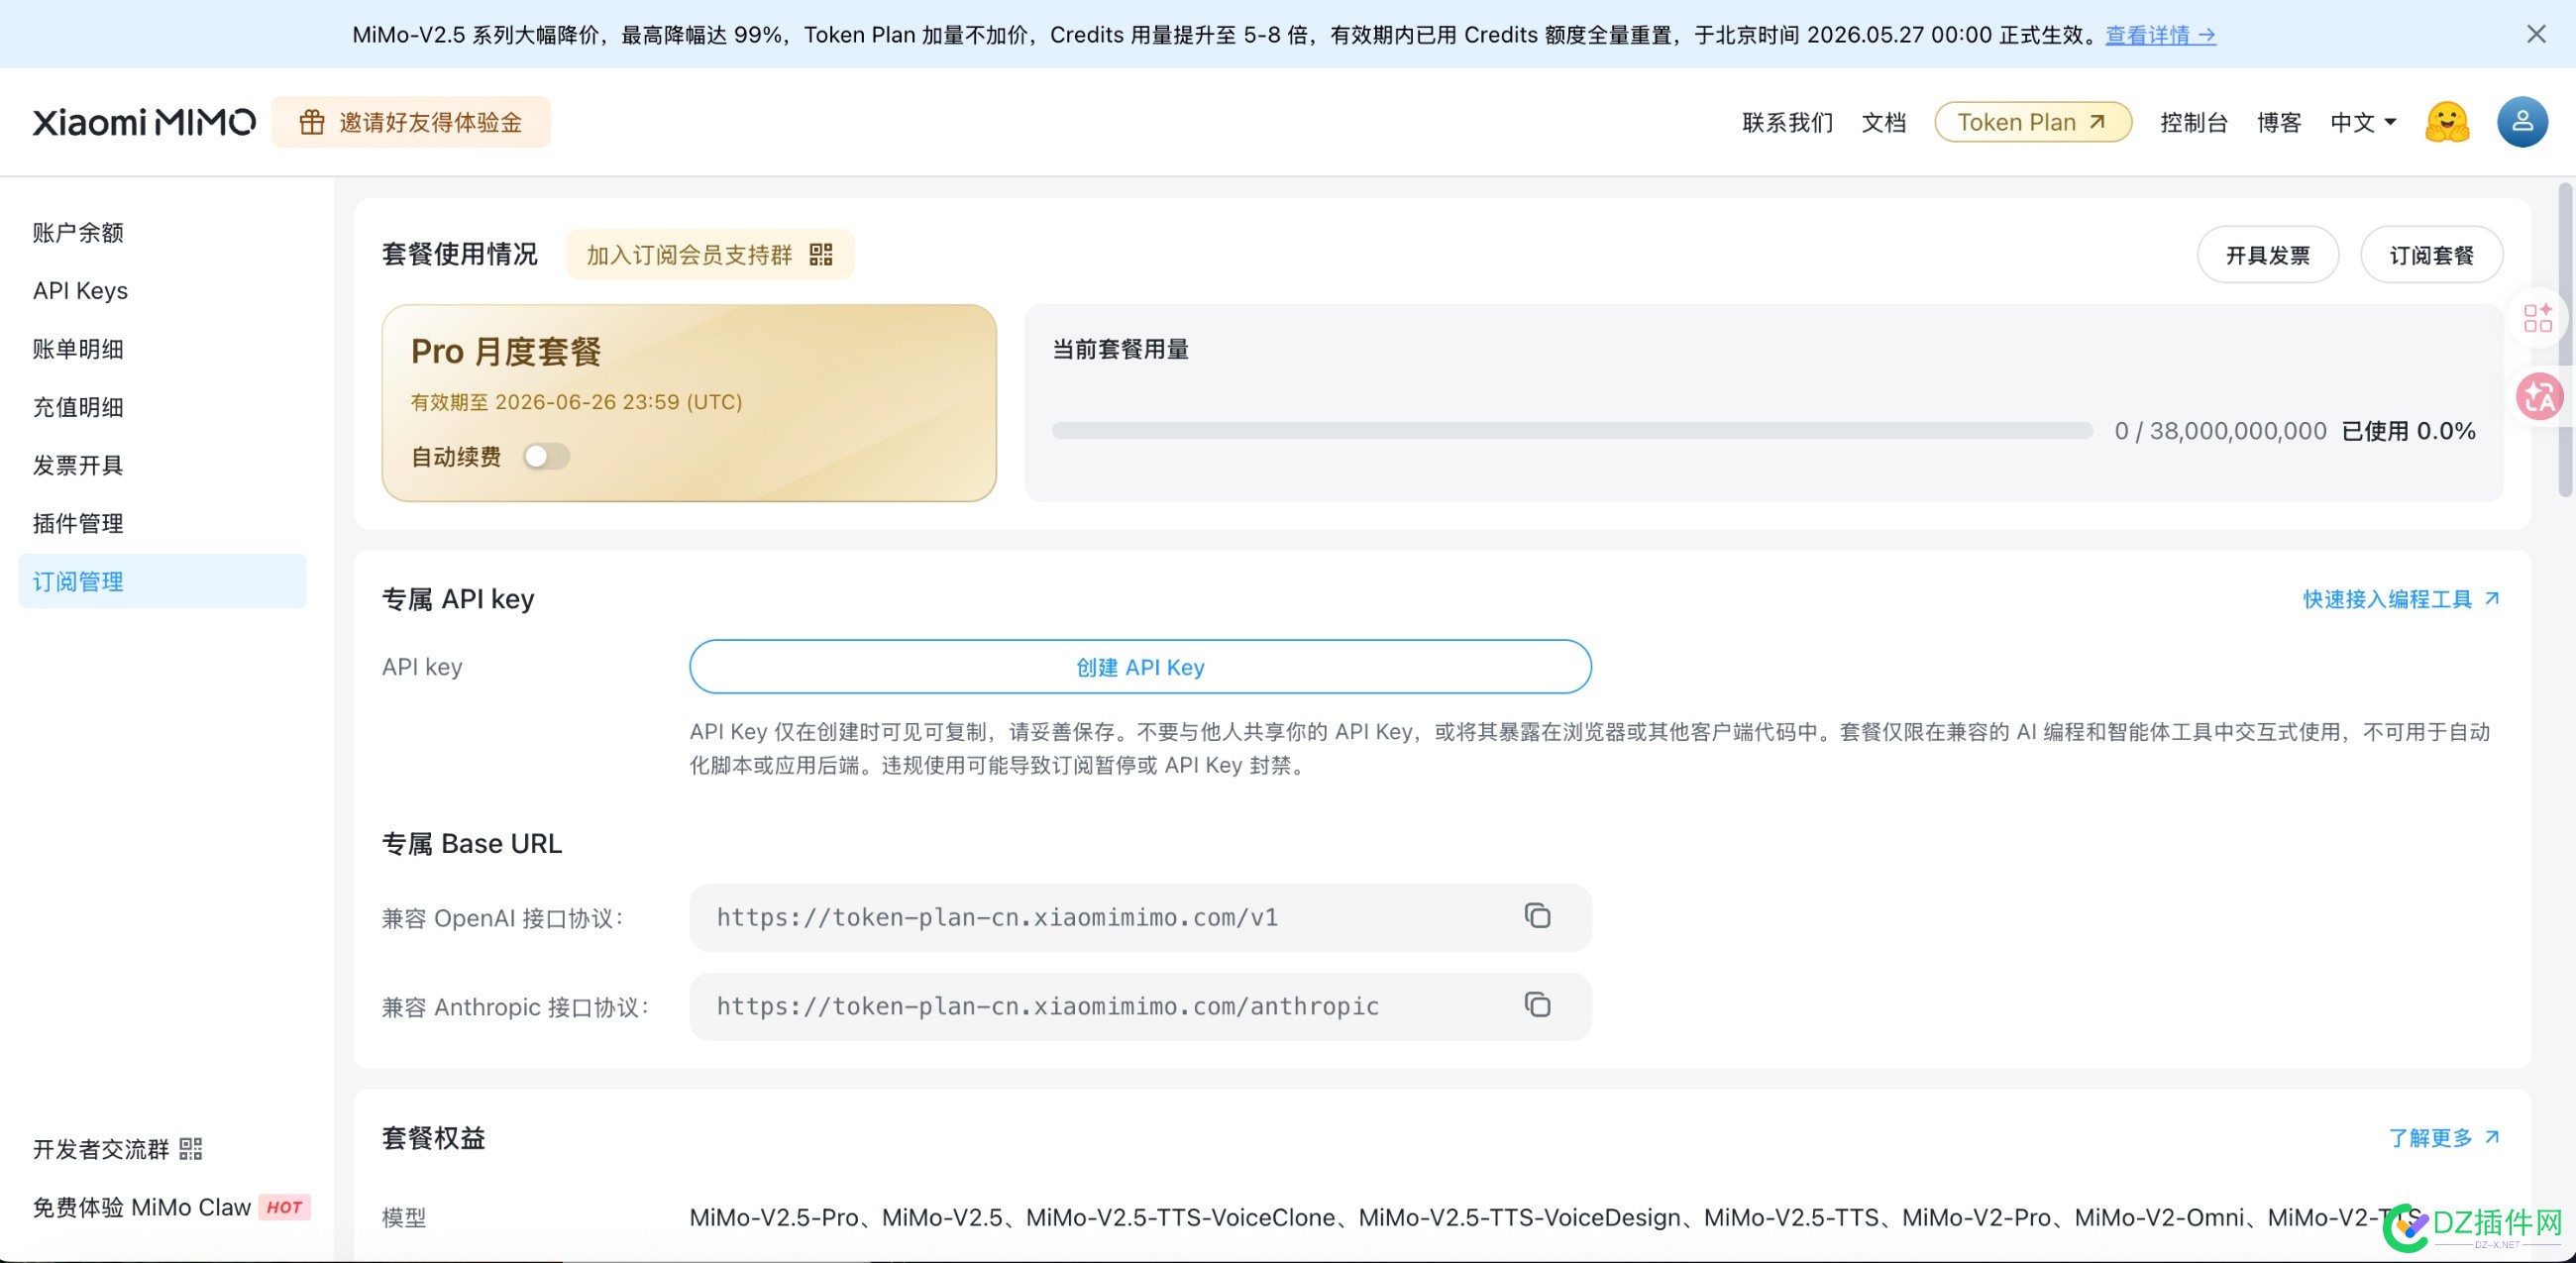The image size is (2576, 1263).
Task: Open the user profile avatar
Action: [2522, 122]
